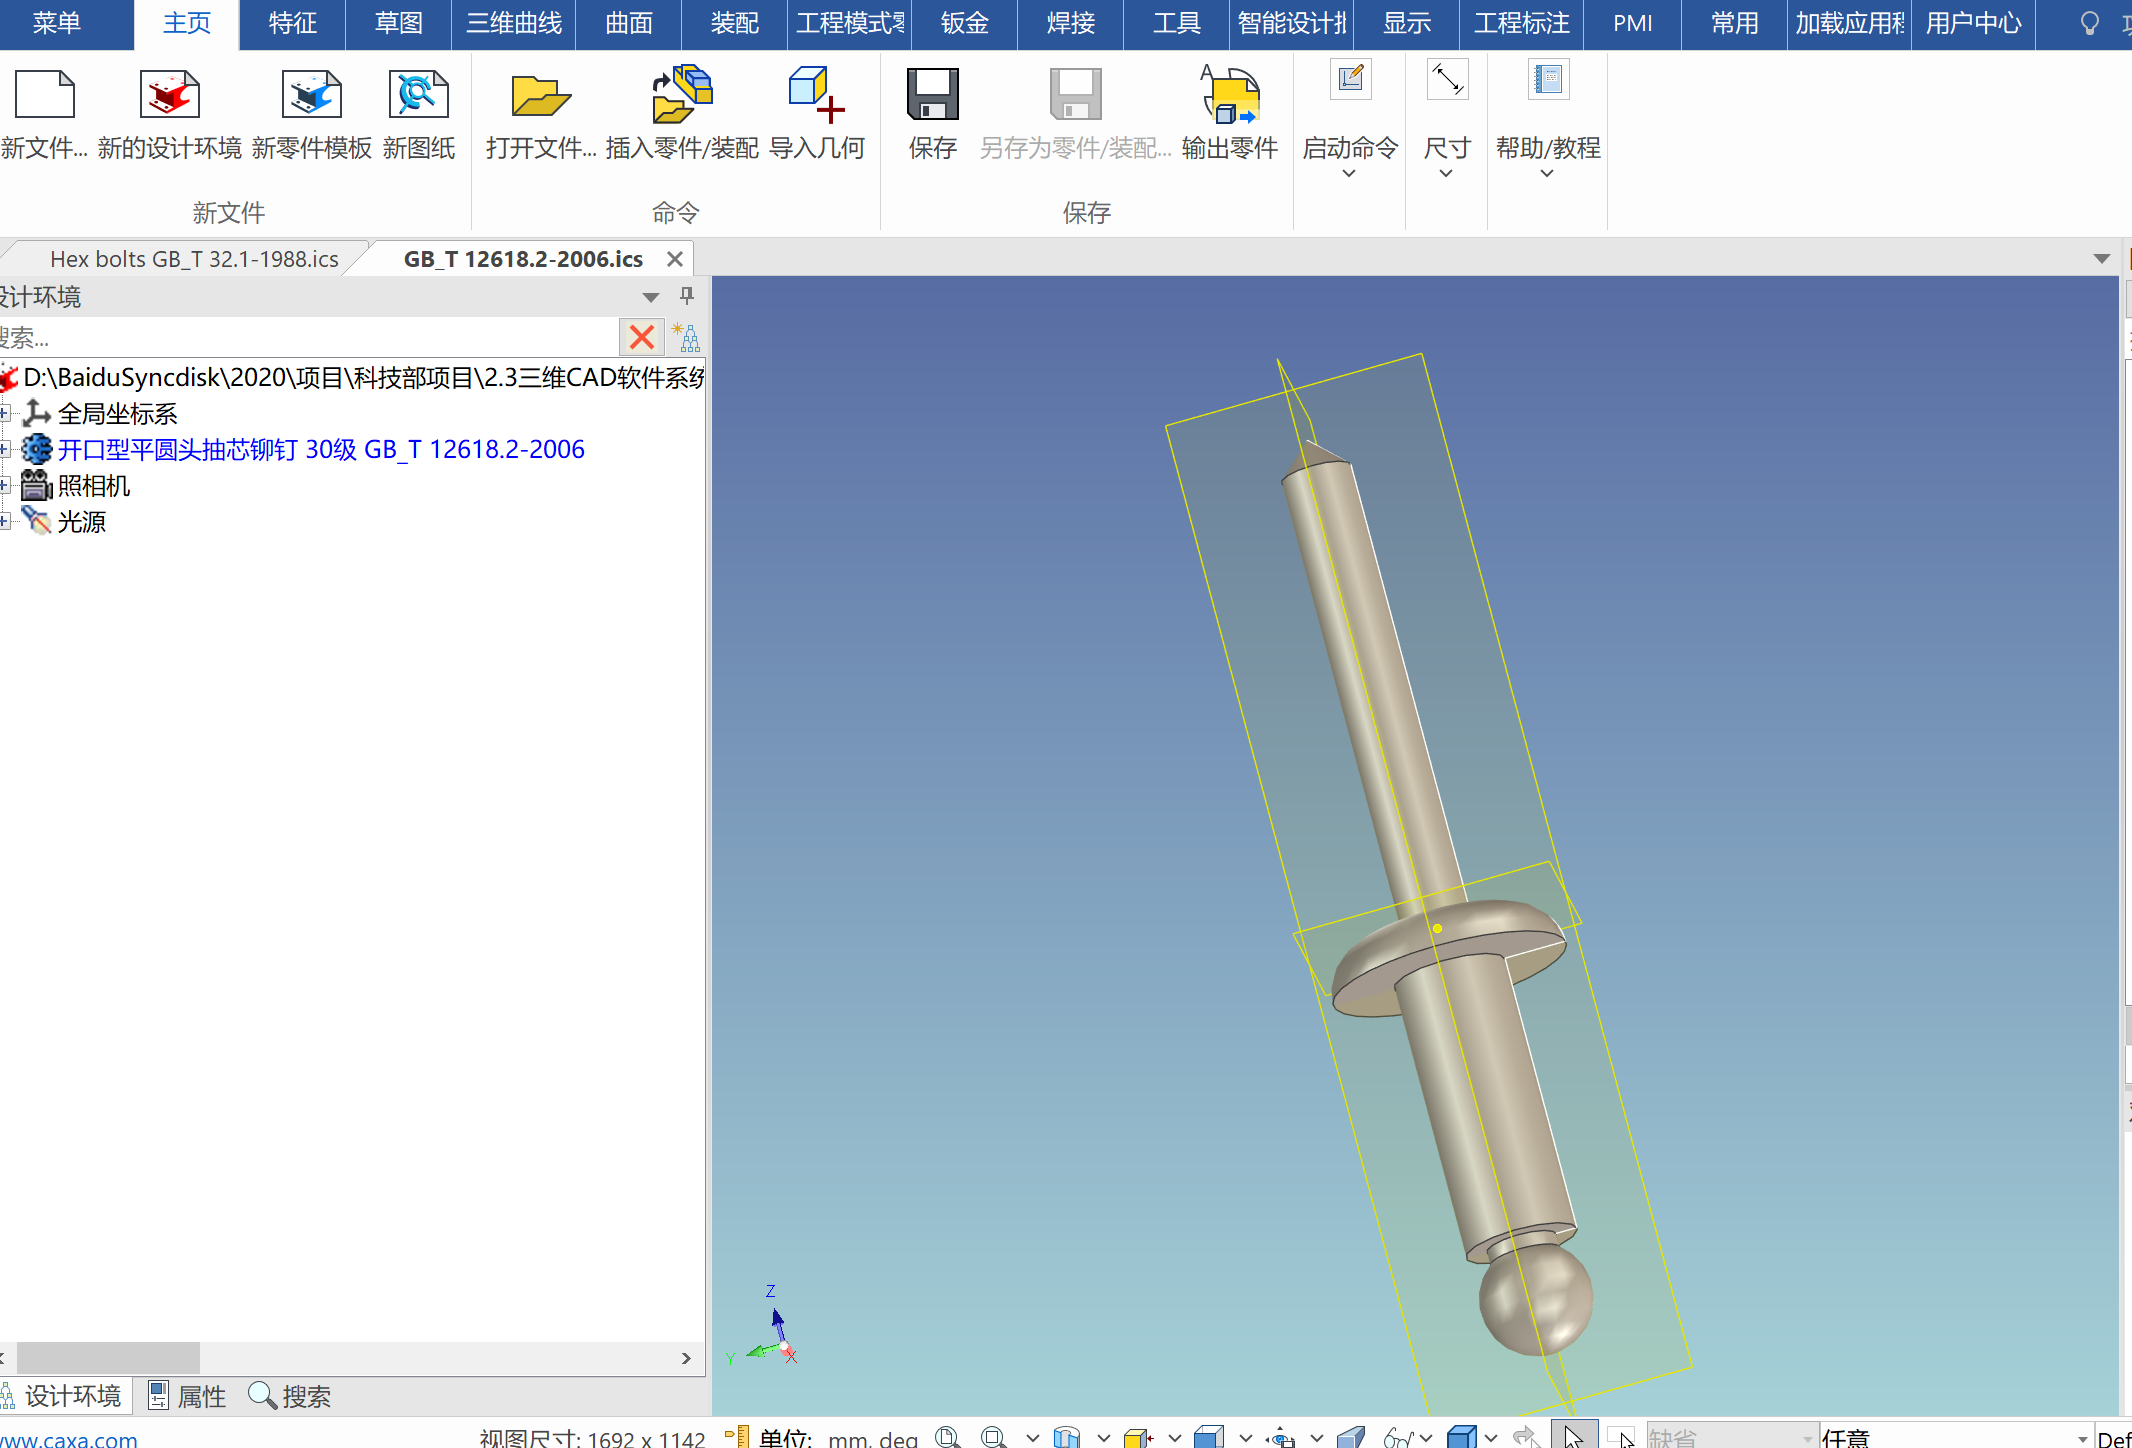This screenshot has width=2132, height=1448.
Task: Select the 设计环境 bottom tab
Action: coord(64,1396)
